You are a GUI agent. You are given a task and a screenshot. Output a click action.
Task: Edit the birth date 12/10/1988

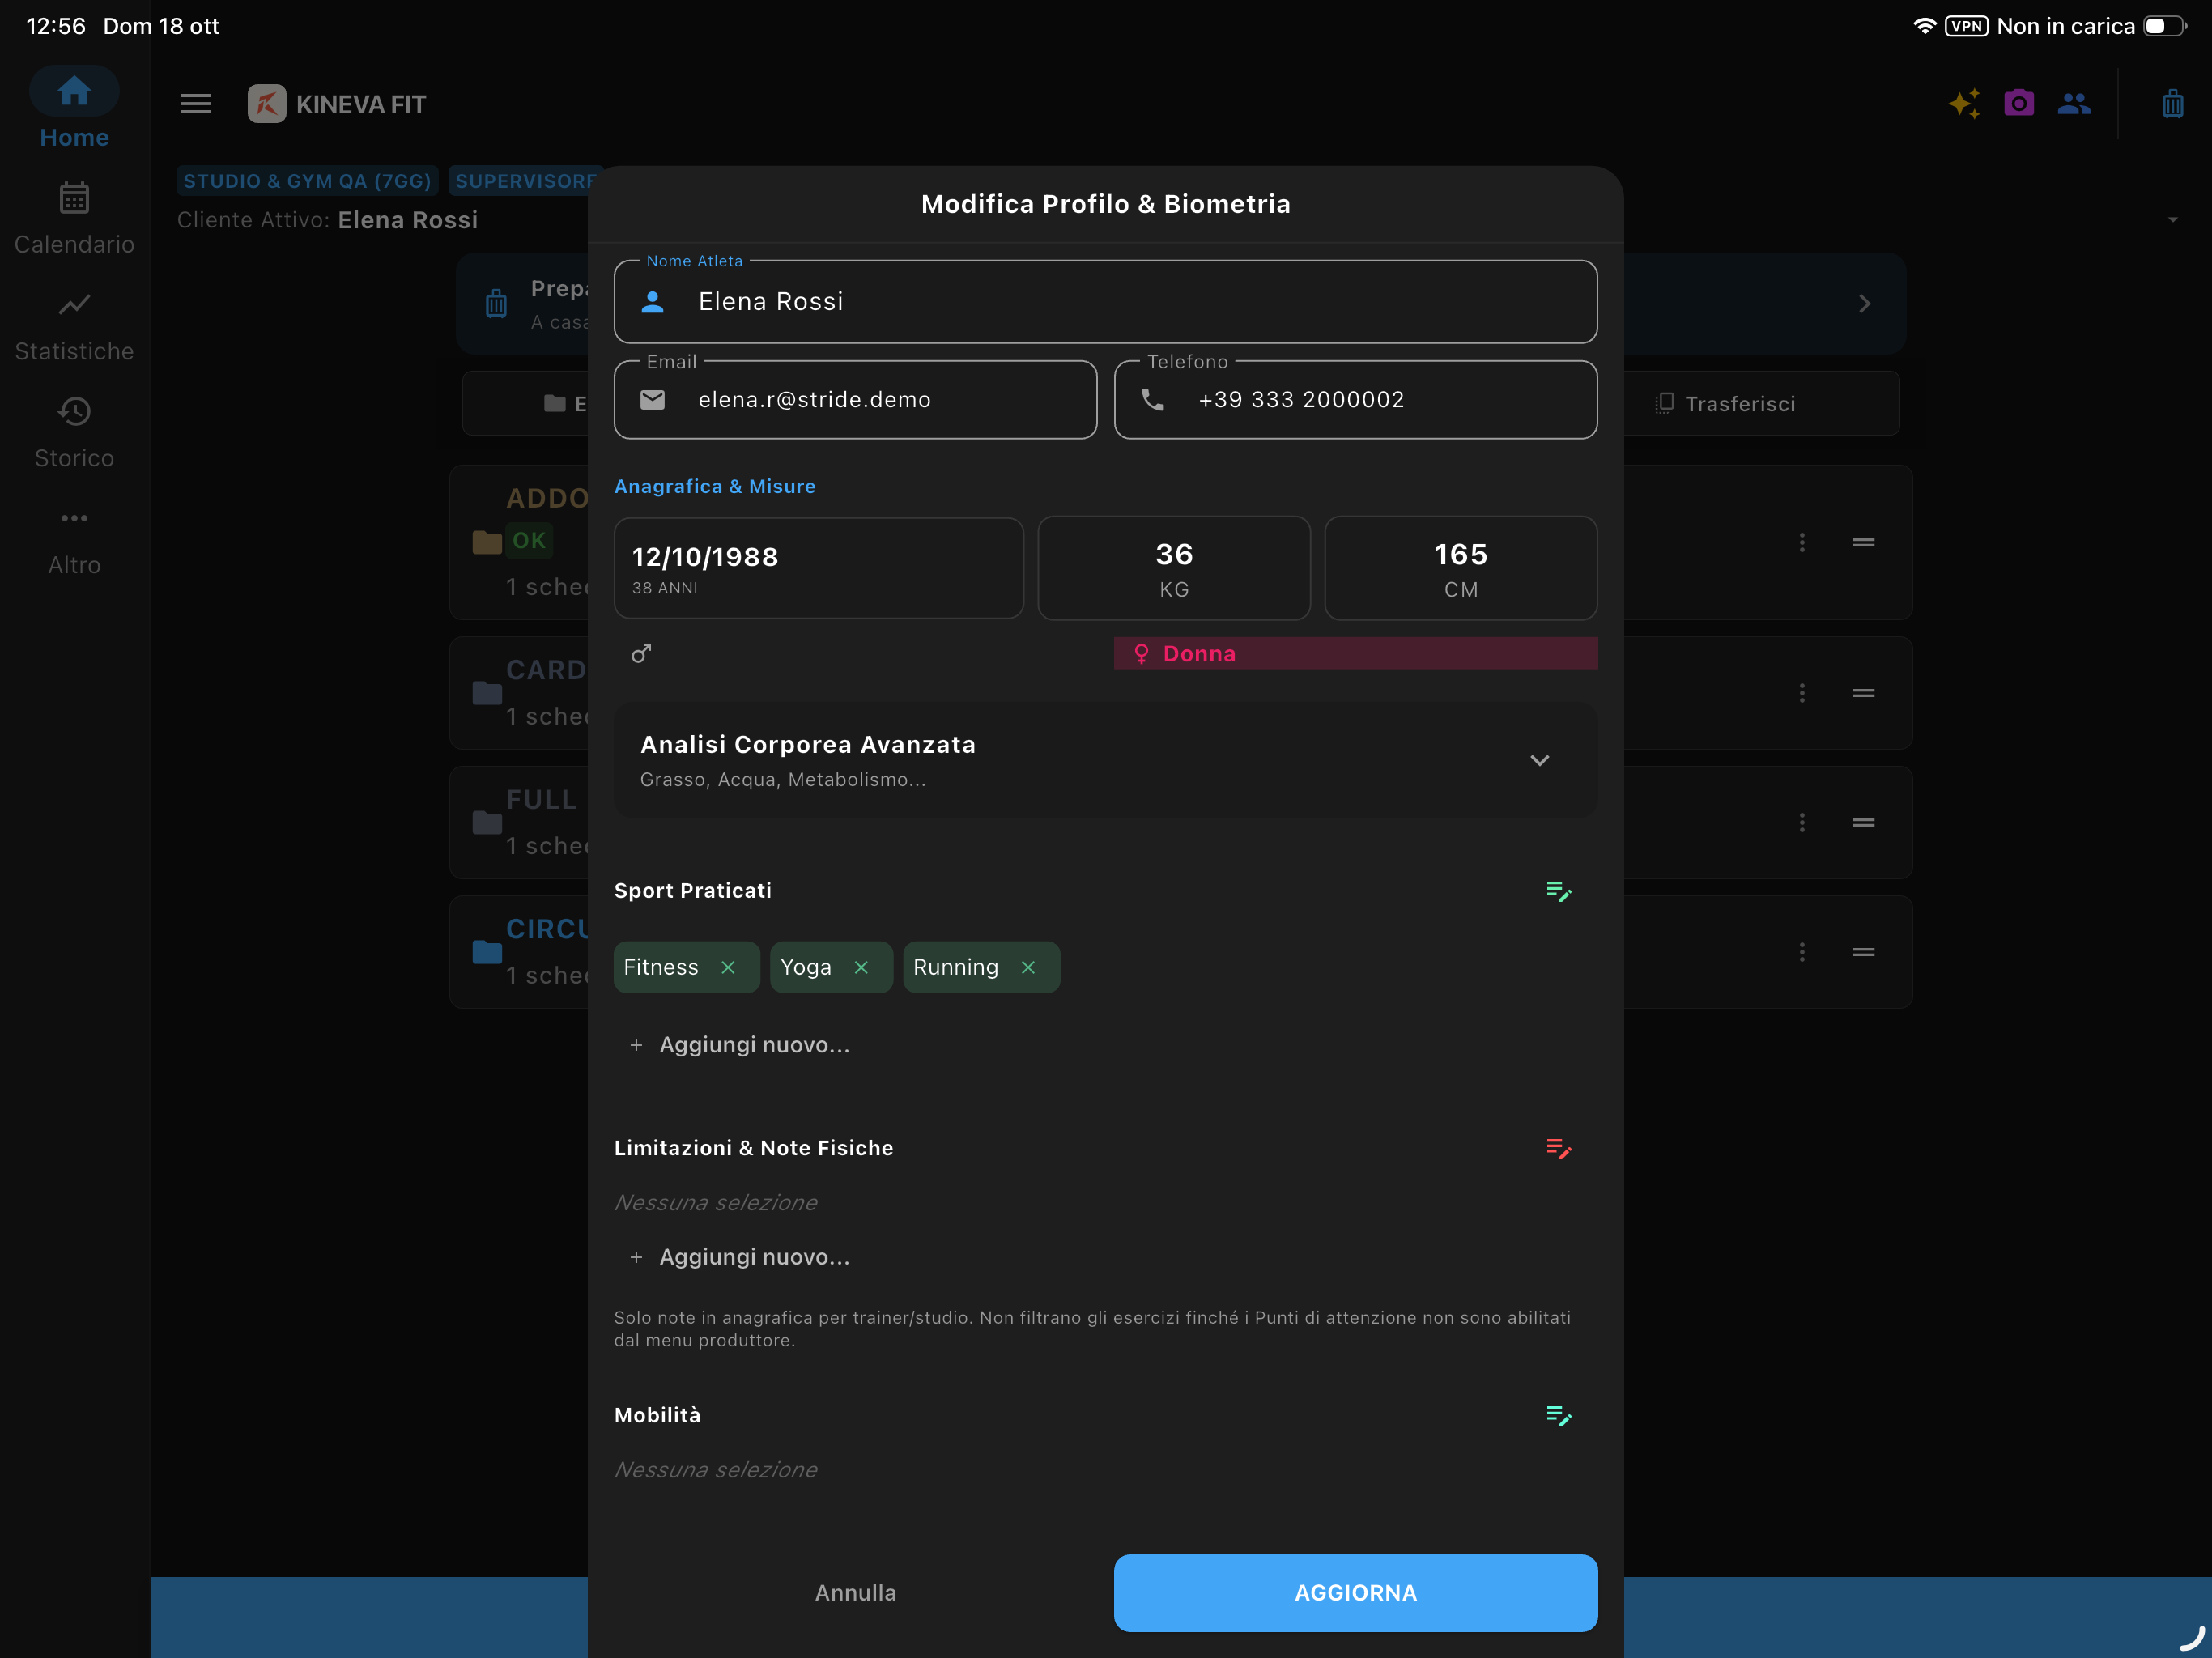(x=818, y=568)
